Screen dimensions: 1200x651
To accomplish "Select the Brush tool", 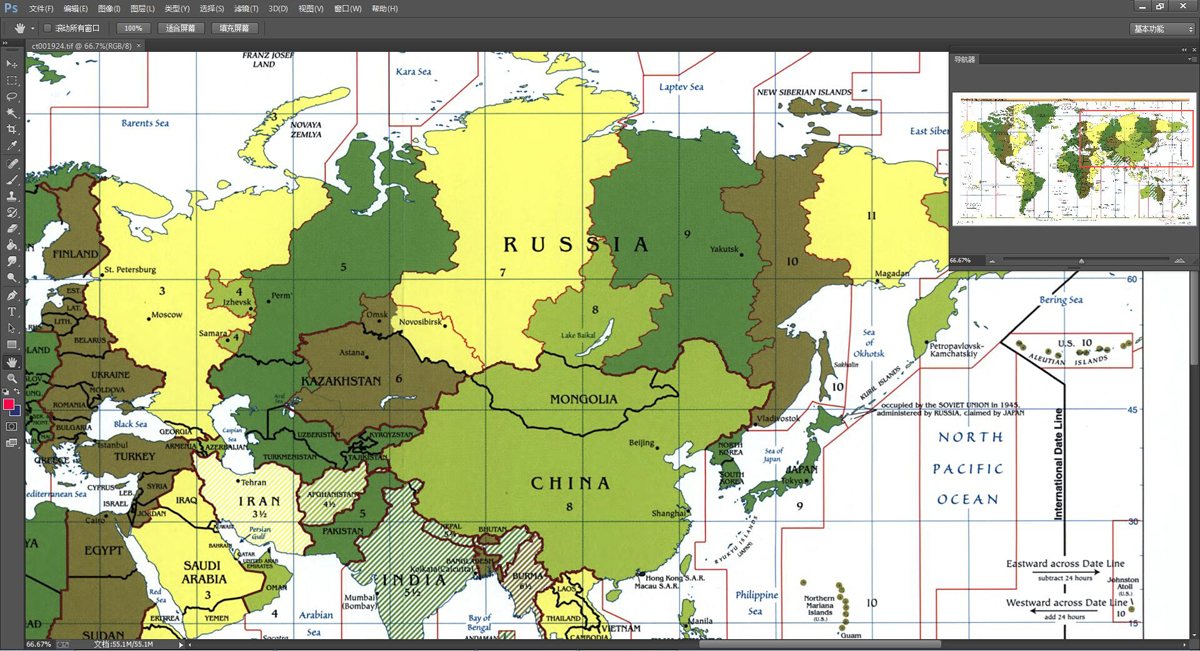I will click(x=12, y=180).
